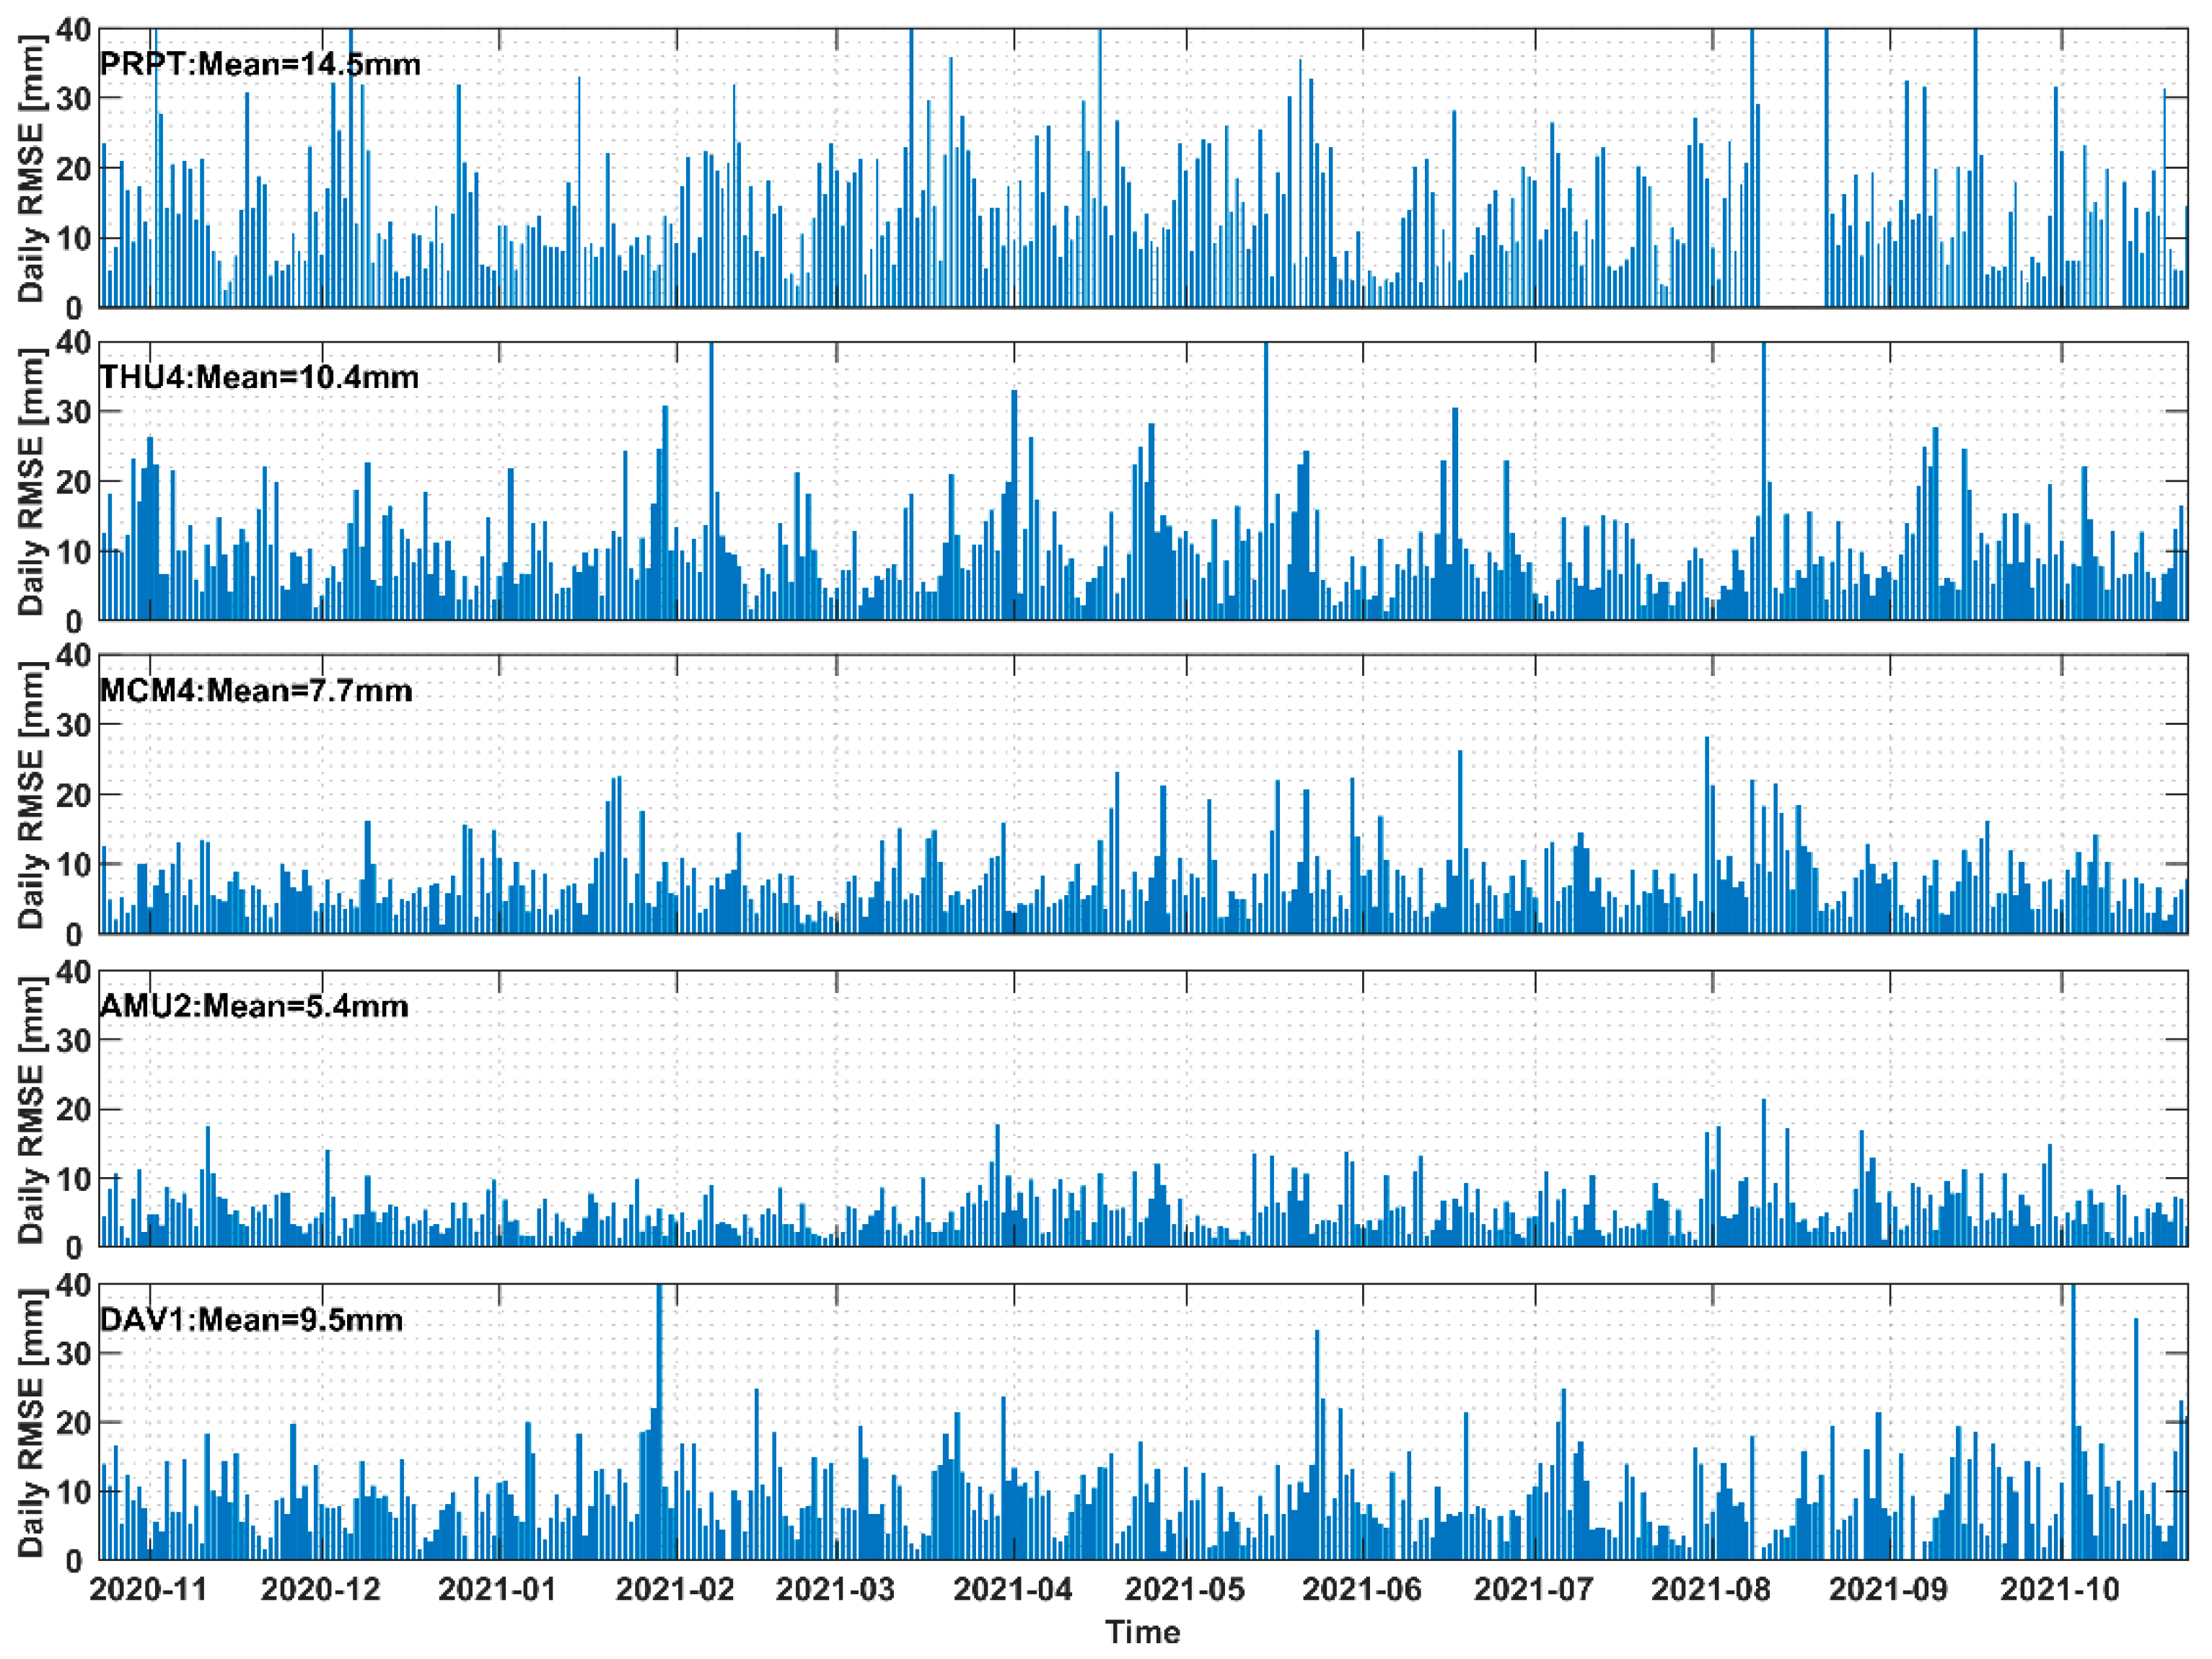This screenshot has height=1659, width=2212.
Task: Click the 2021-06 date tick label
Action: coord(1361,1589)
